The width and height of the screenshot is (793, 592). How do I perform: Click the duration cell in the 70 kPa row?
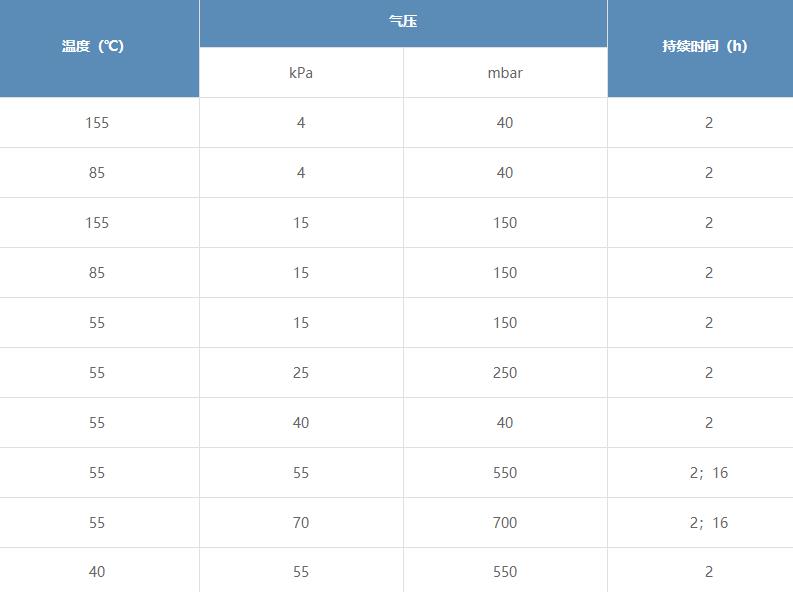point(708,523)
